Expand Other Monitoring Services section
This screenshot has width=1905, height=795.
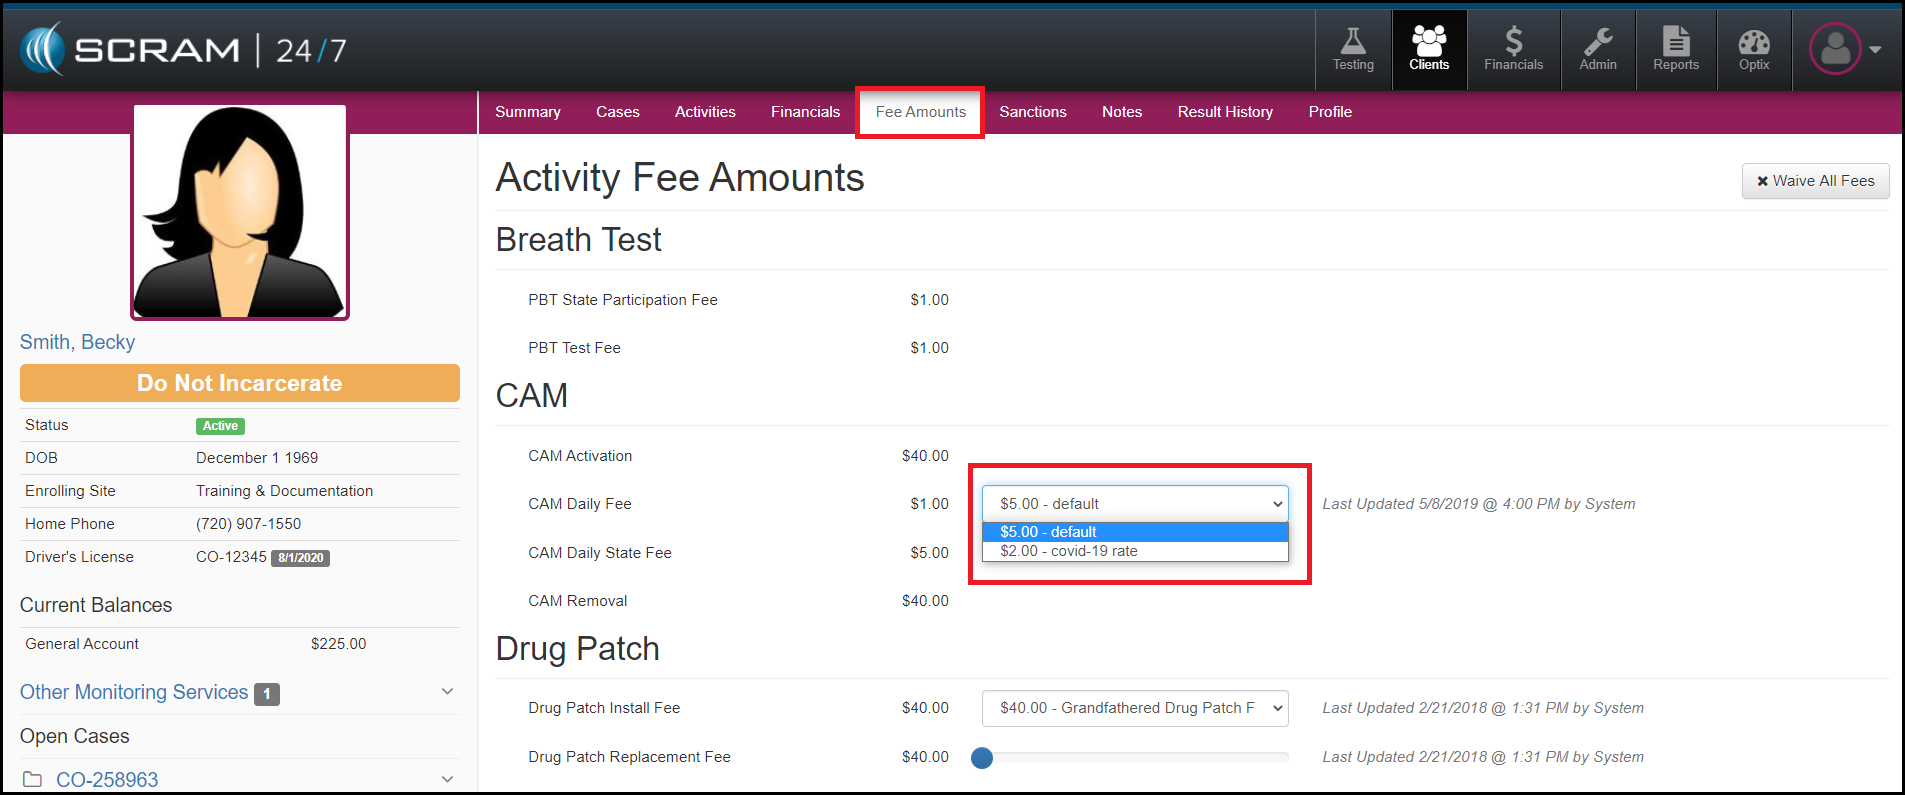pos(447,692)
